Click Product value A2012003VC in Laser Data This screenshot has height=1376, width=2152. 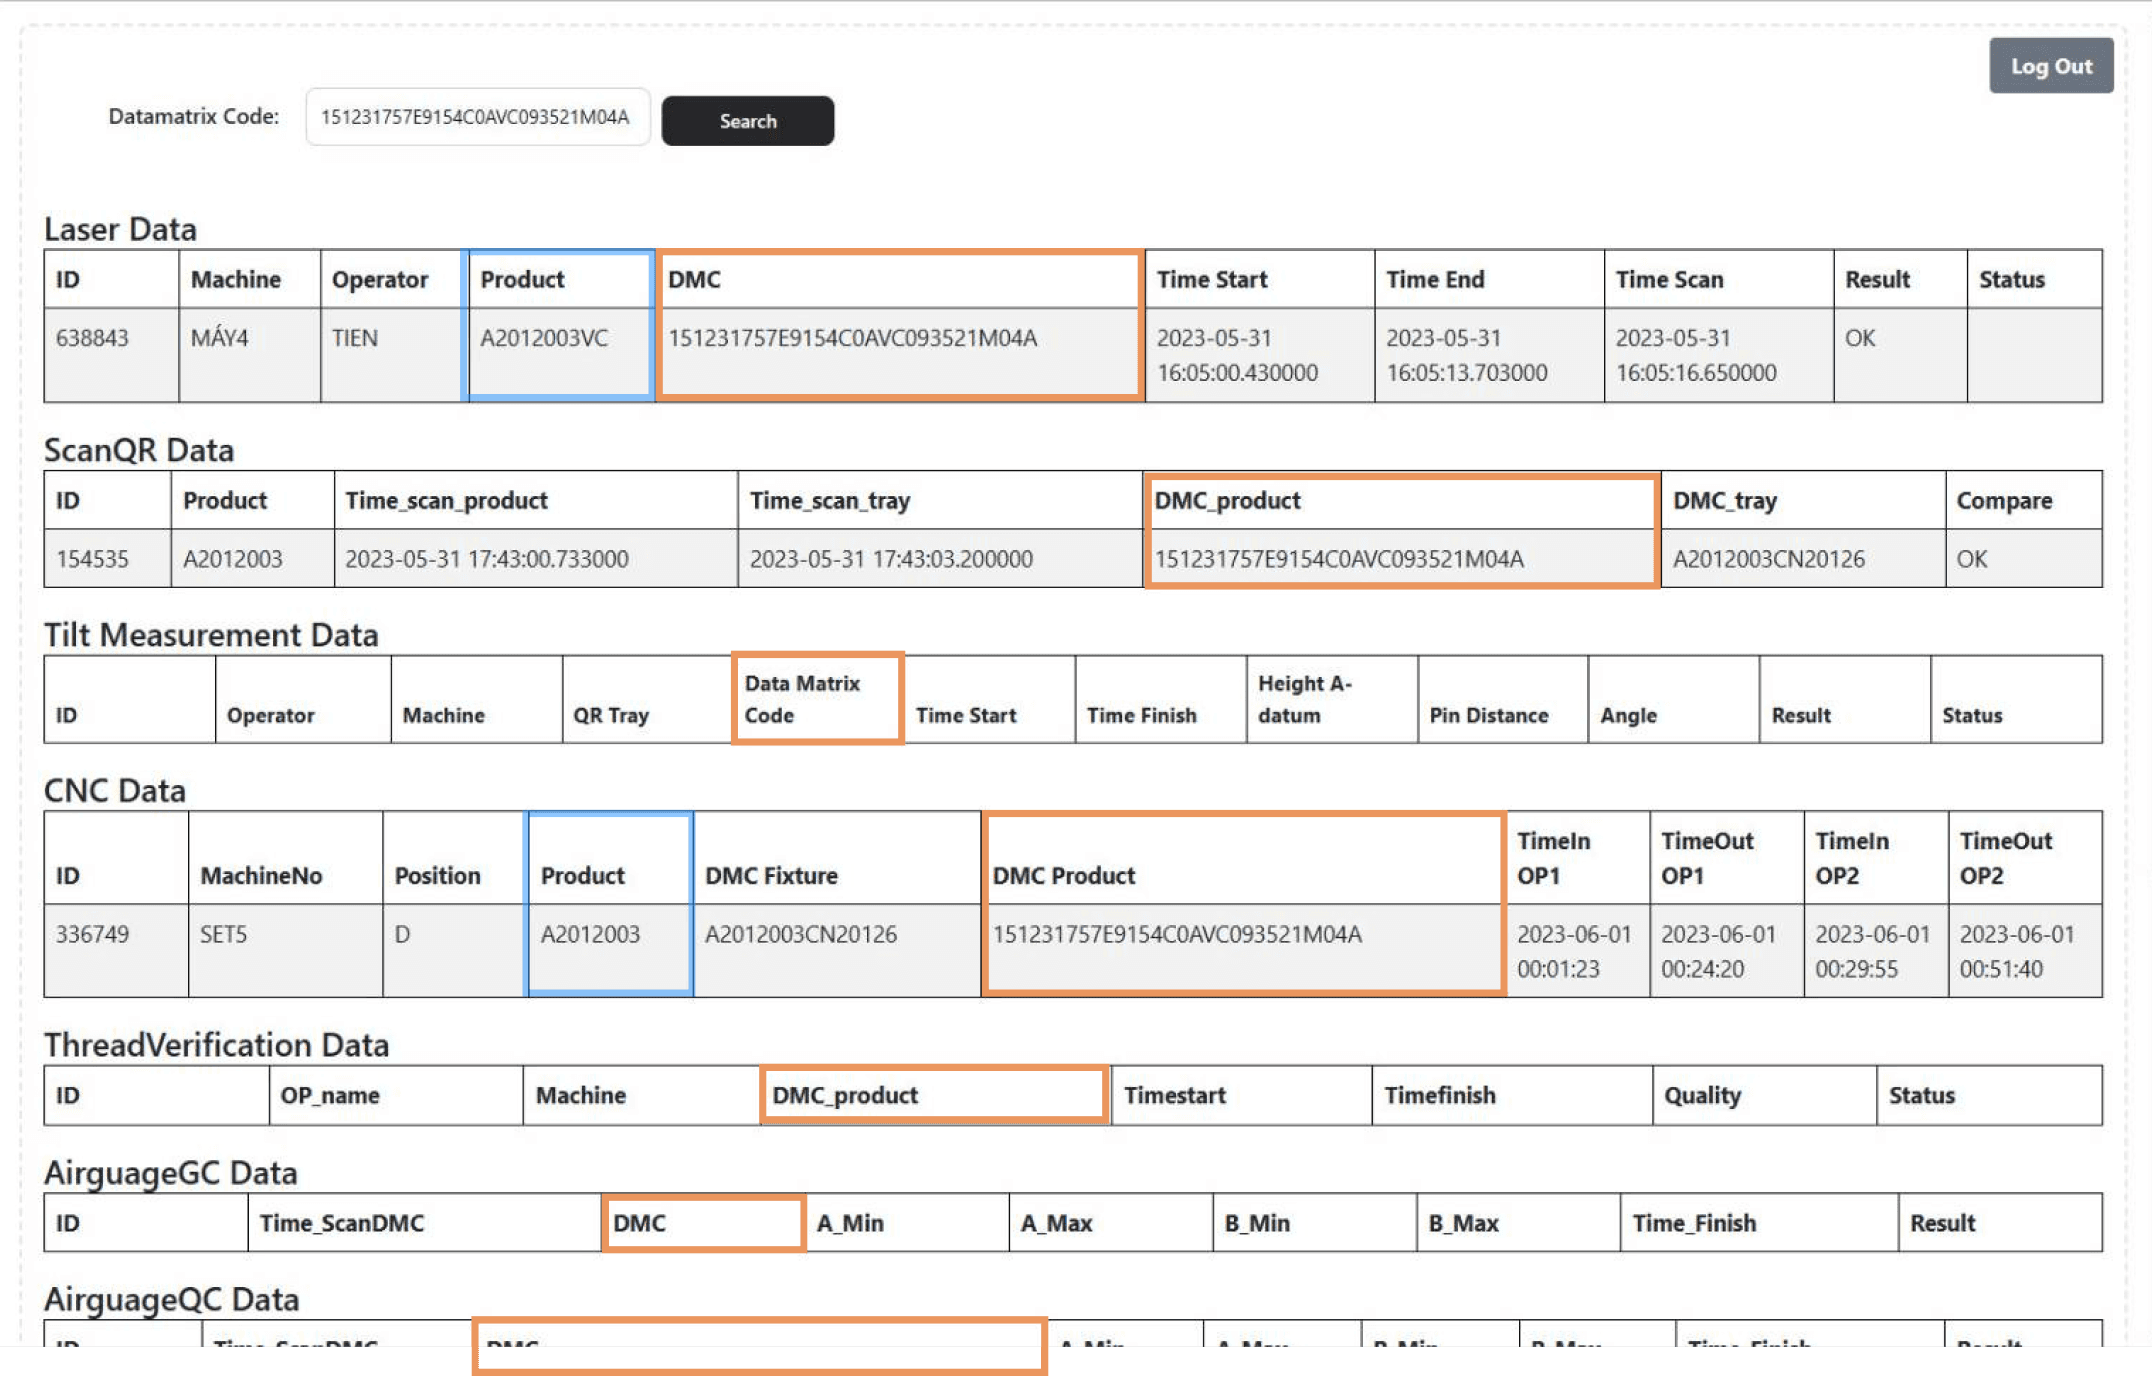pyautogui.click(x=544, y=339)
